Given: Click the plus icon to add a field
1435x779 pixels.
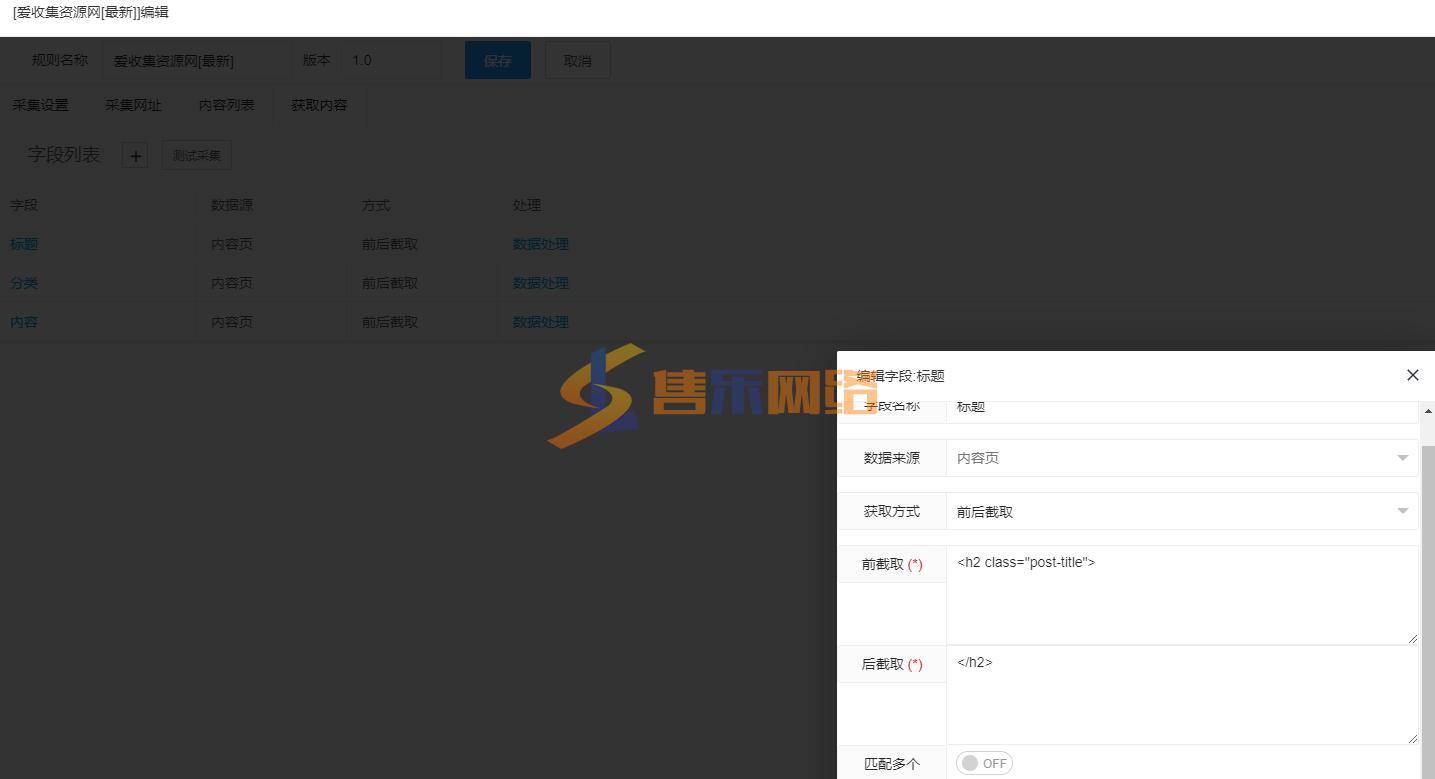Looking at the screenshot, I should [x=135, y=156].
